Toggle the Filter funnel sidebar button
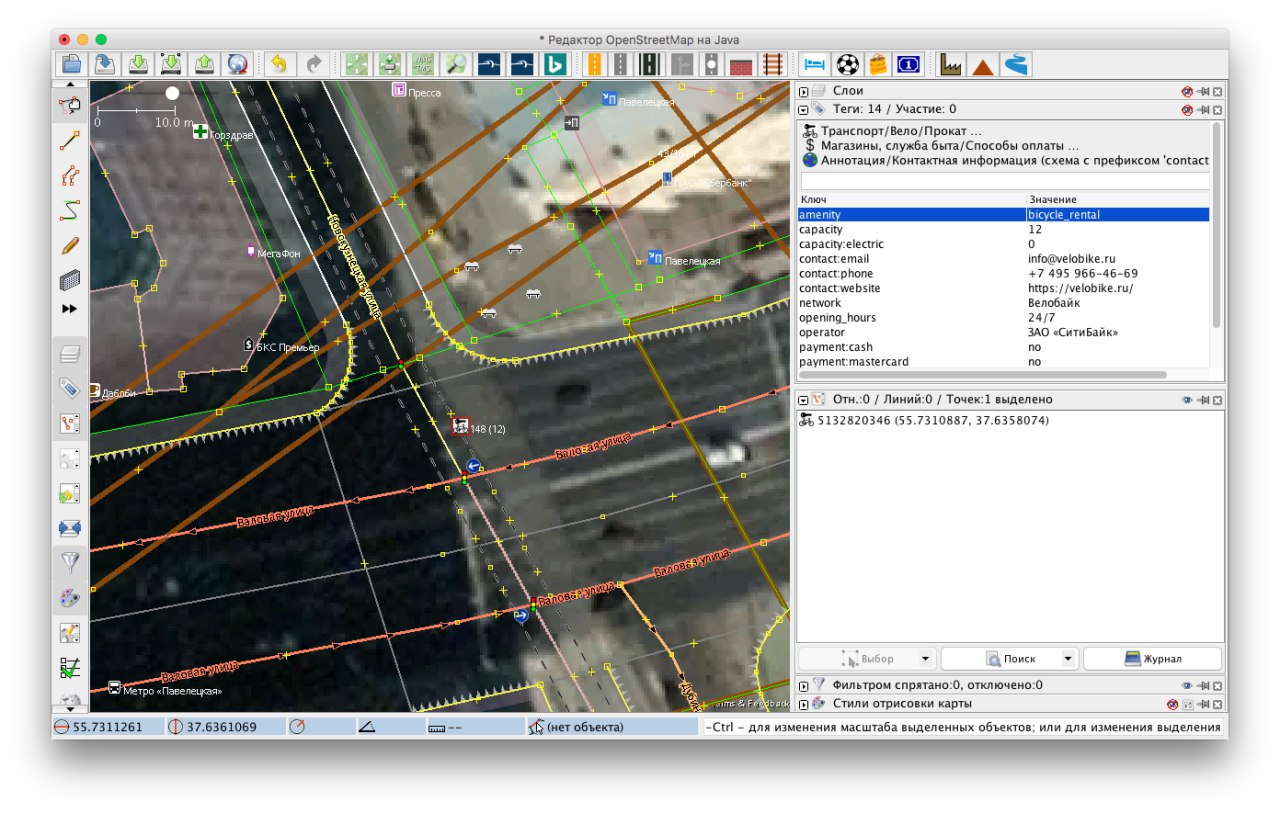This screenshot has width=1280, height=813. point(70,563)
